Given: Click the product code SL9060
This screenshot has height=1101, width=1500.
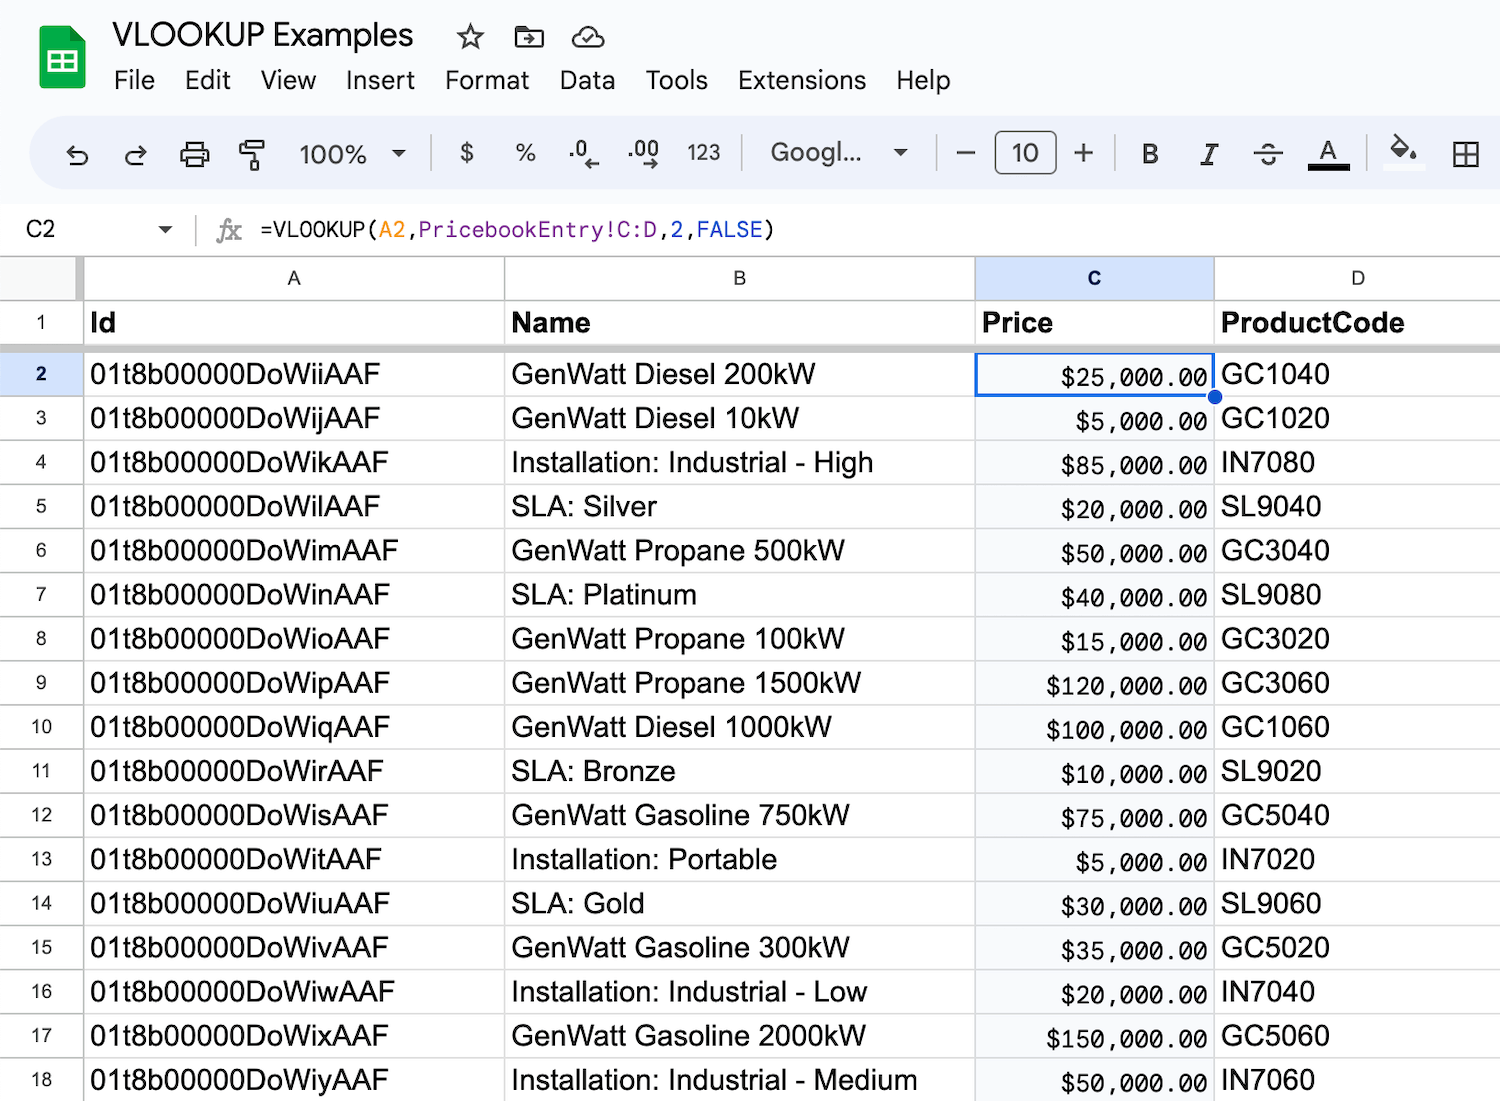Looking at the screenshot, I should pyautogui.click(x=1357, y=904).
